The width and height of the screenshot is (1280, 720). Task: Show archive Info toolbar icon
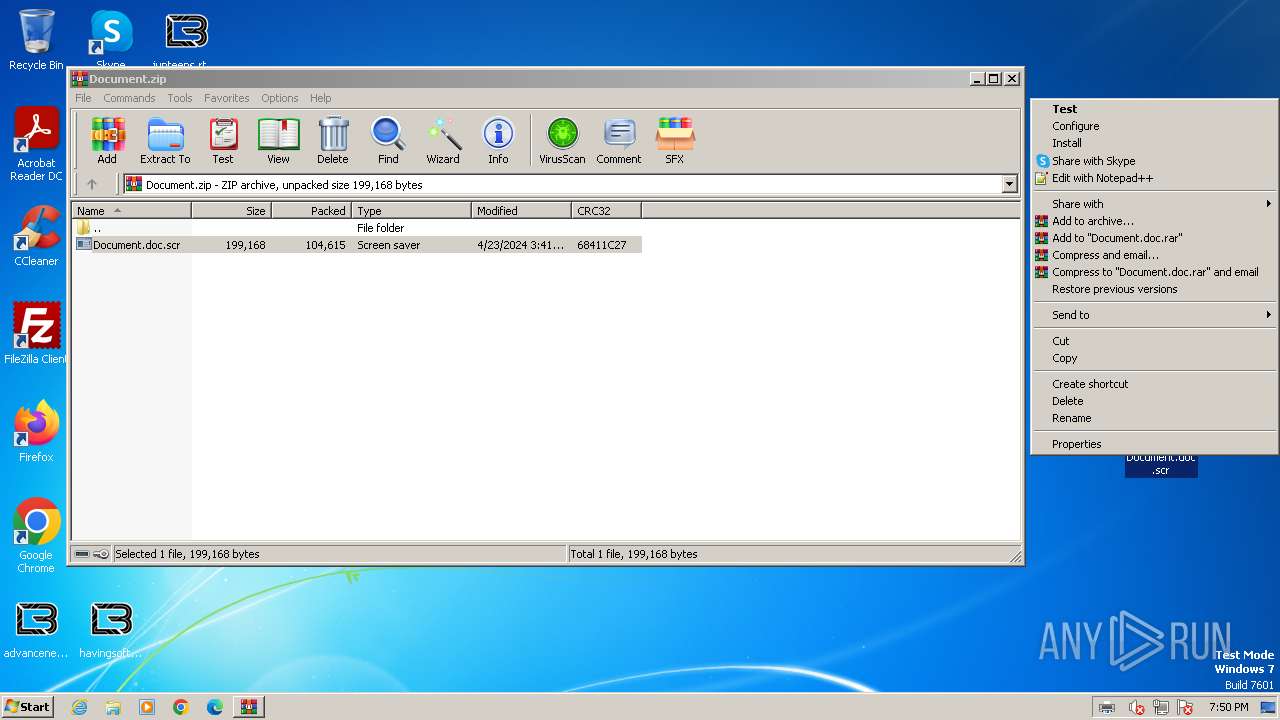pyautogui.click(x=498, y=140)
